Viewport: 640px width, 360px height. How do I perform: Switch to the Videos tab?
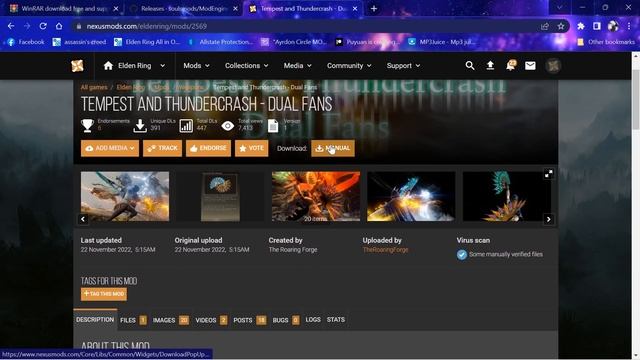pyautogui.click(x=211, y=320)
